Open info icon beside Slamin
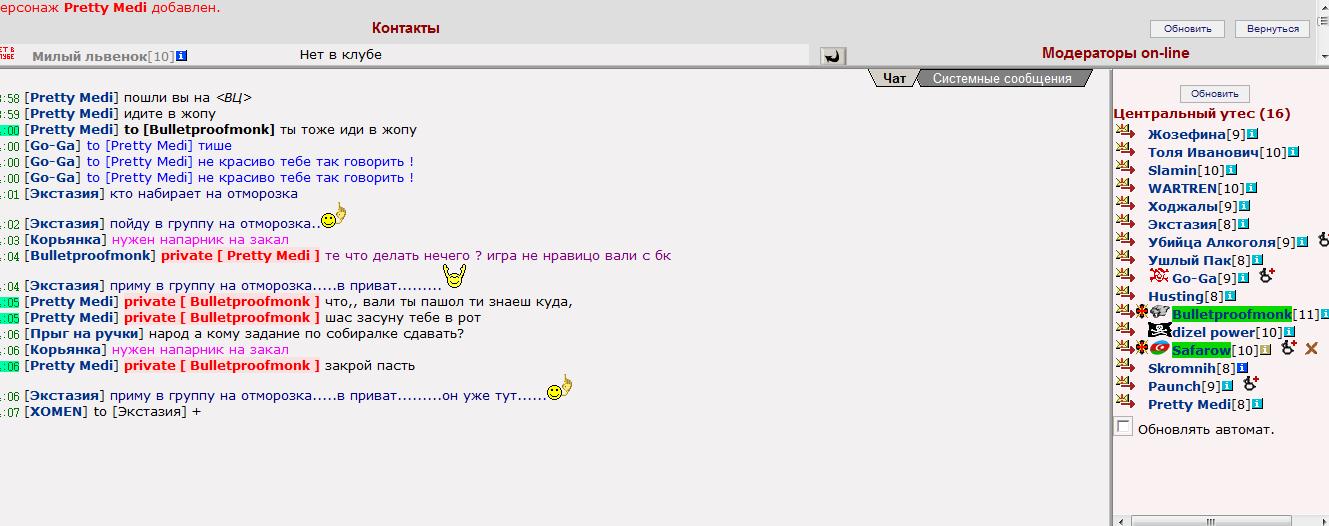The image size is (1329, 526). click(x=1232, y=170)
